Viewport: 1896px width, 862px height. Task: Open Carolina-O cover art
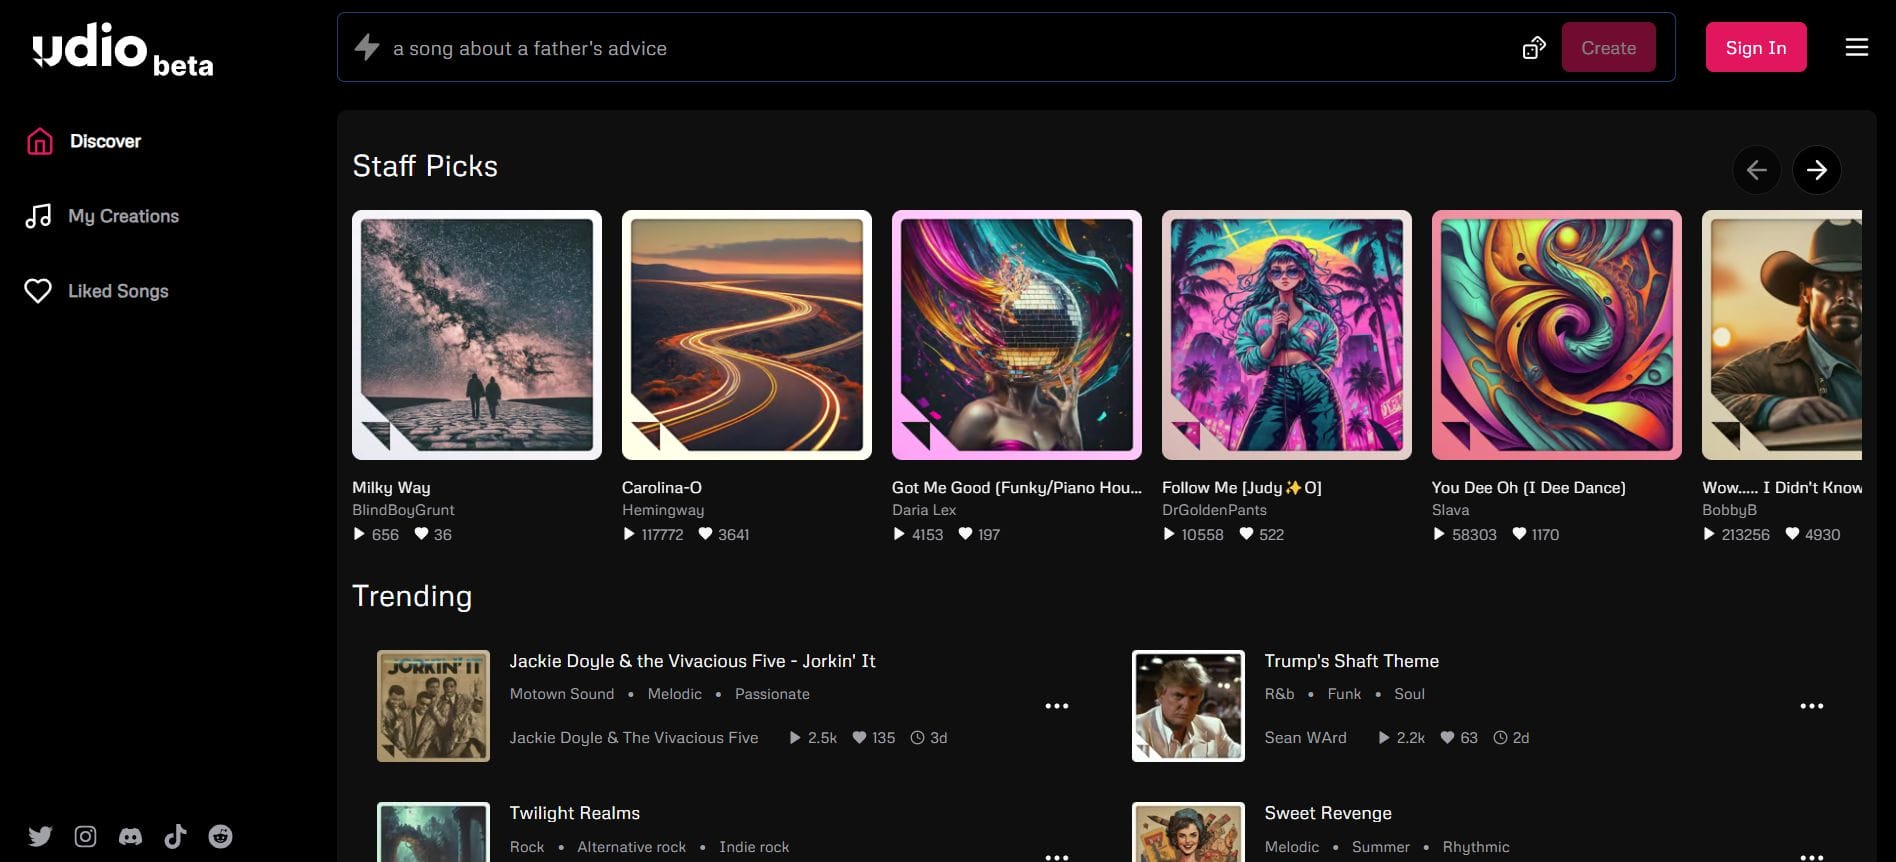pos(747,335)
